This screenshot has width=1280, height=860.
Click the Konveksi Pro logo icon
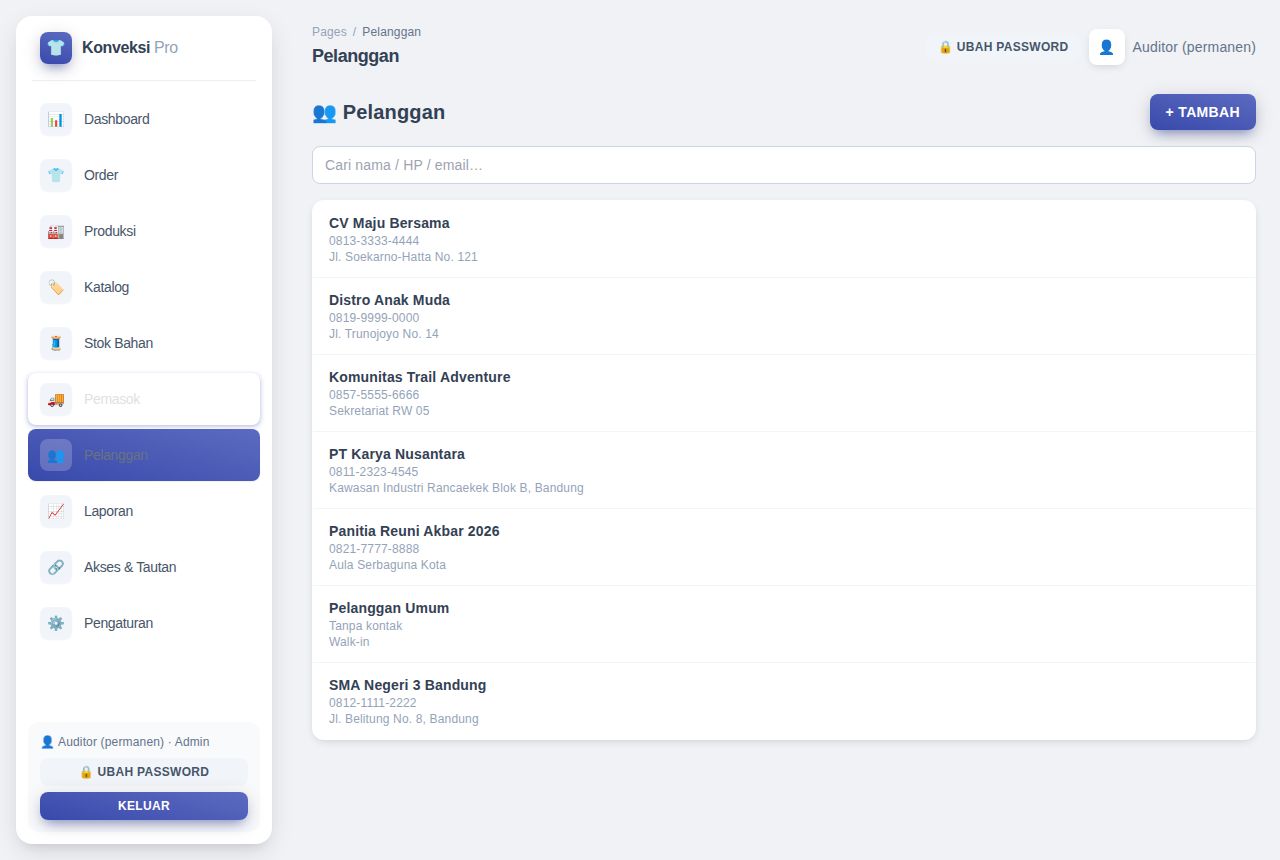click(x=56, y=48)
